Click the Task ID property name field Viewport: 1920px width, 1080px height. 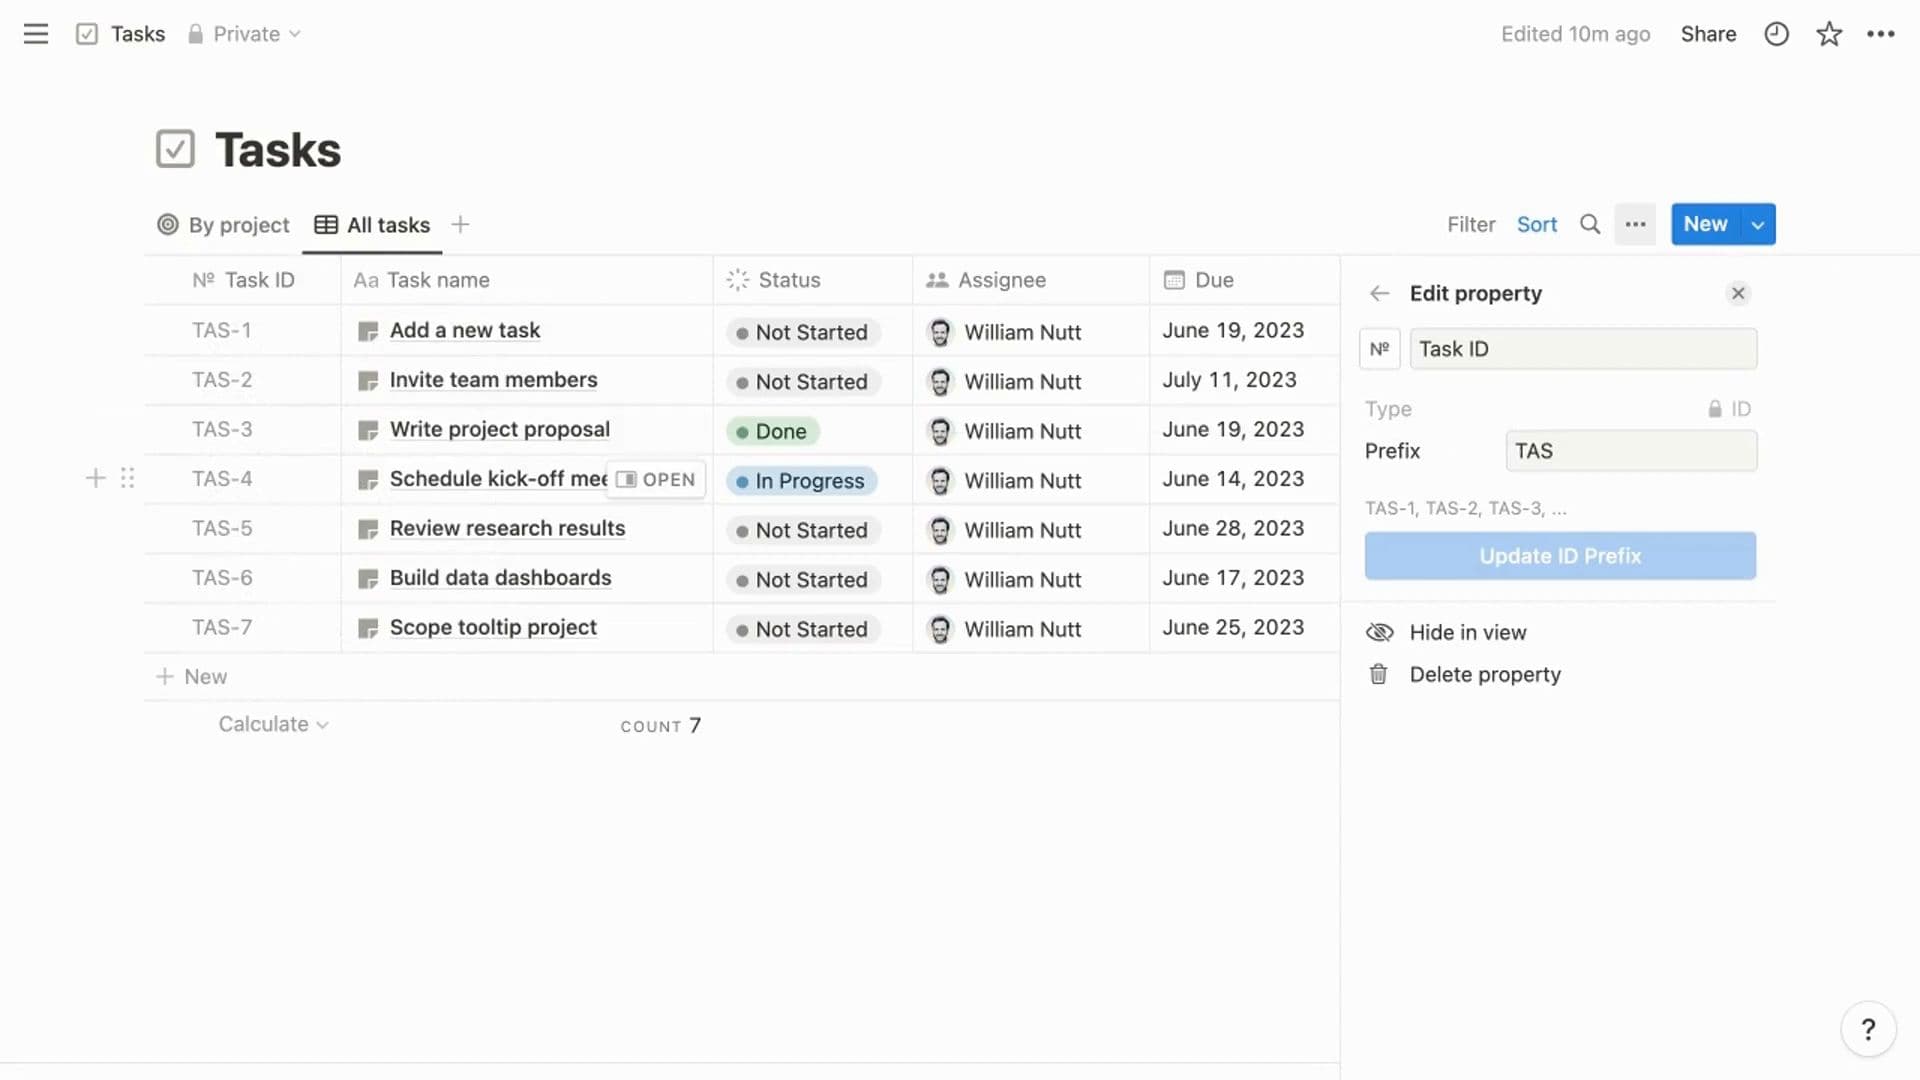[x=1583, y=349]
